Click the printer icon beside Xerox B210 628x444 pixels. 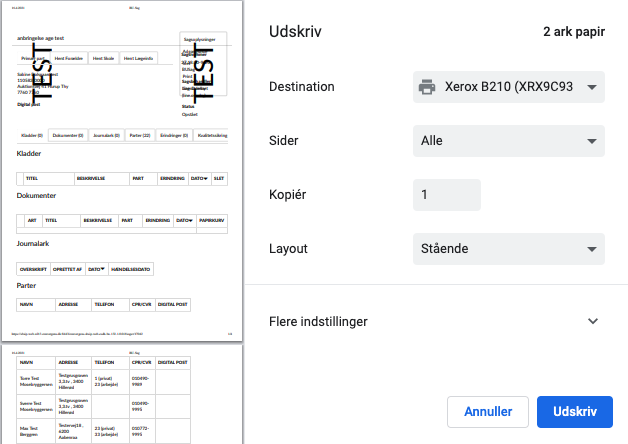tap(427, 87)
